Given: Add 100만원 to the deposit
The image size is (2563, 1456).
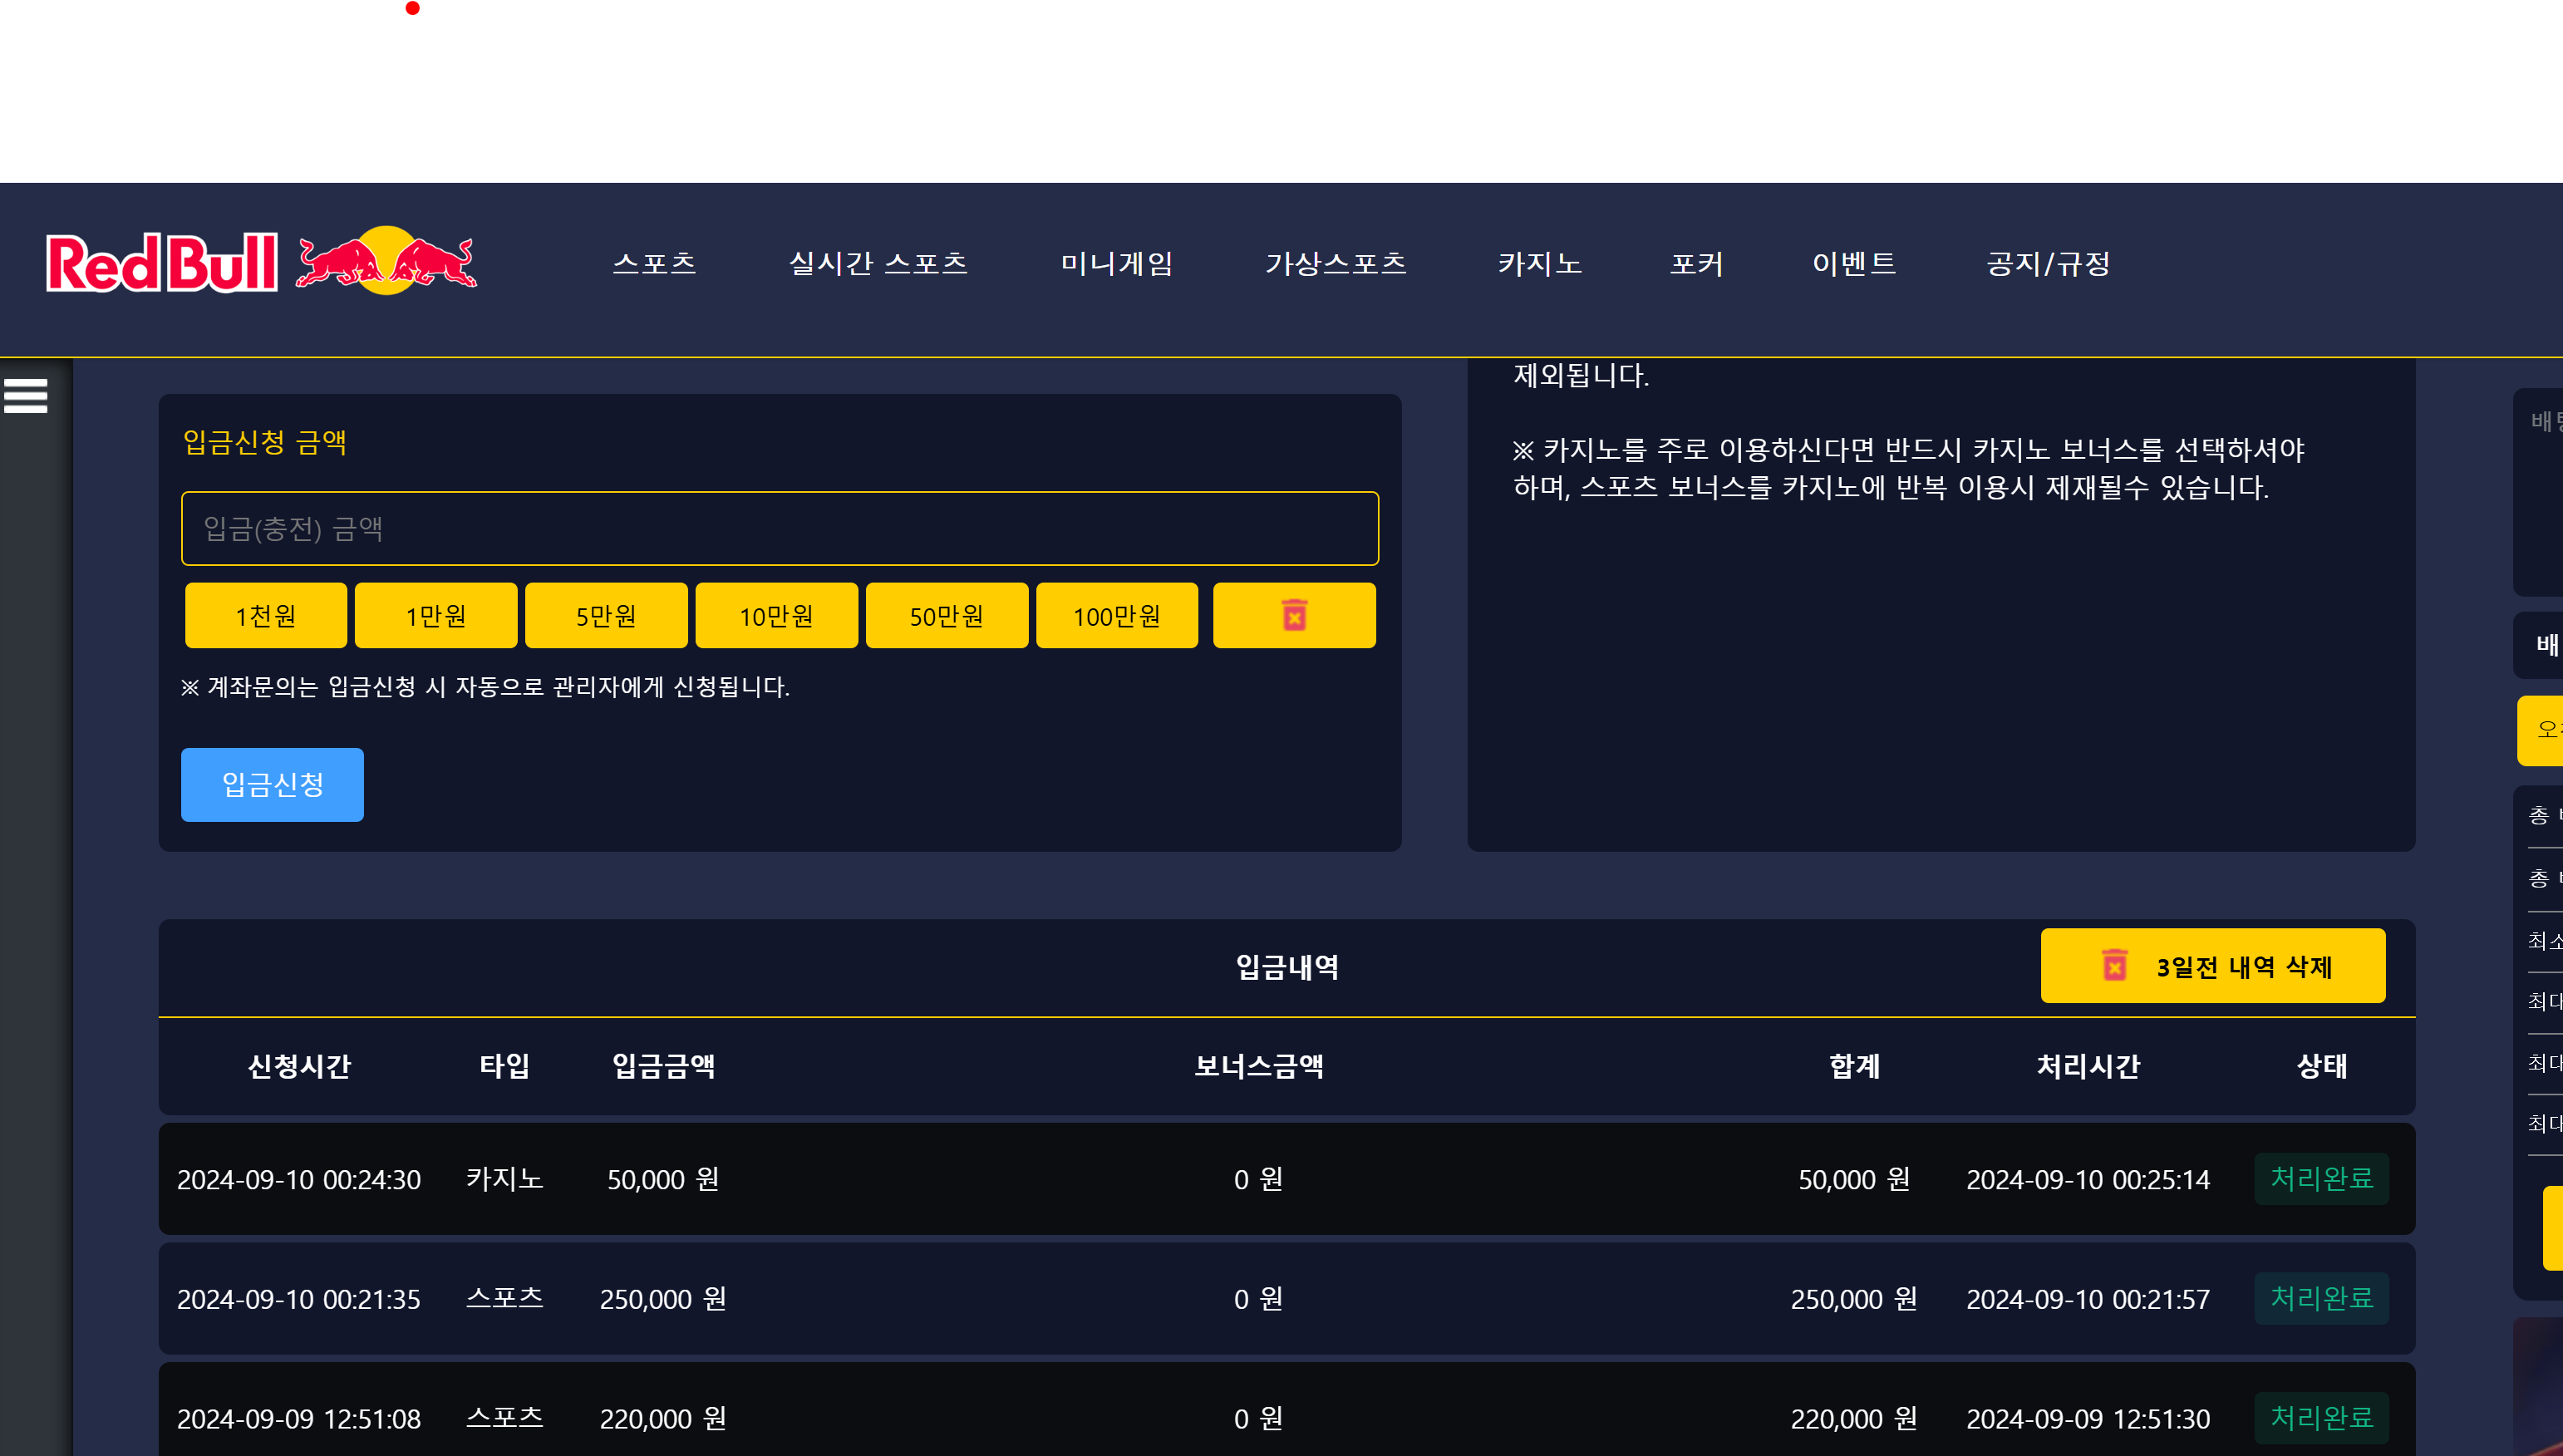Looking at the screenshot, I should tap(1116, 615).
